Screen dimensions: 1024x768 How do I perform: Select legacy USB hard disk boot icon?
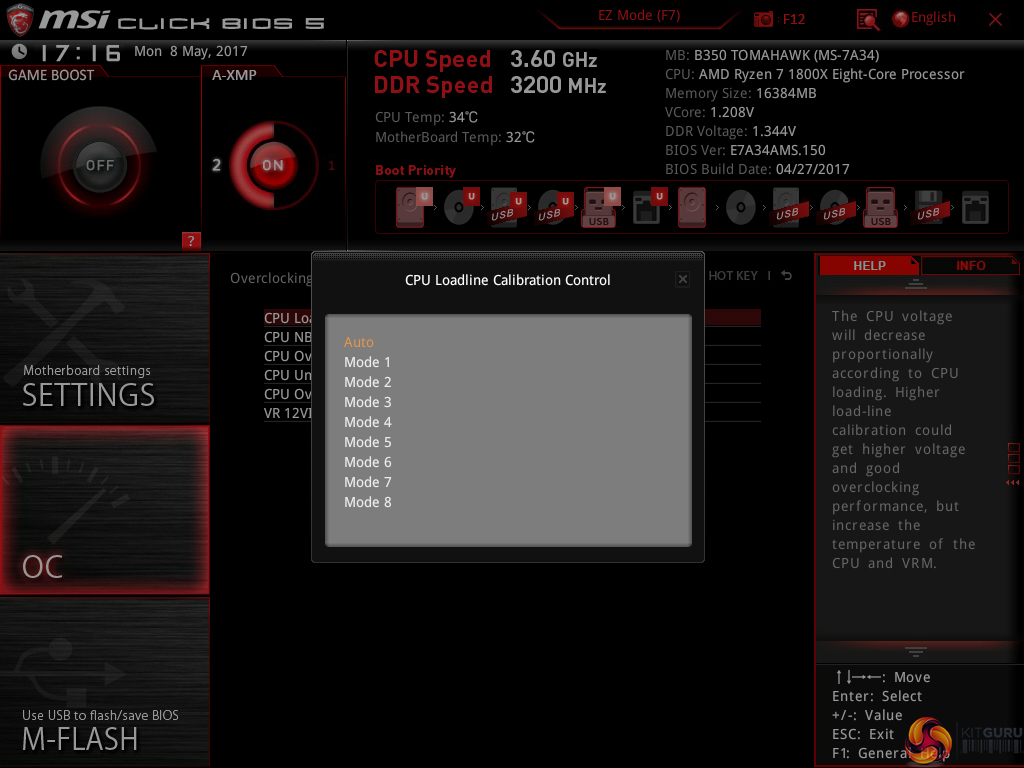tap(787, 207)
